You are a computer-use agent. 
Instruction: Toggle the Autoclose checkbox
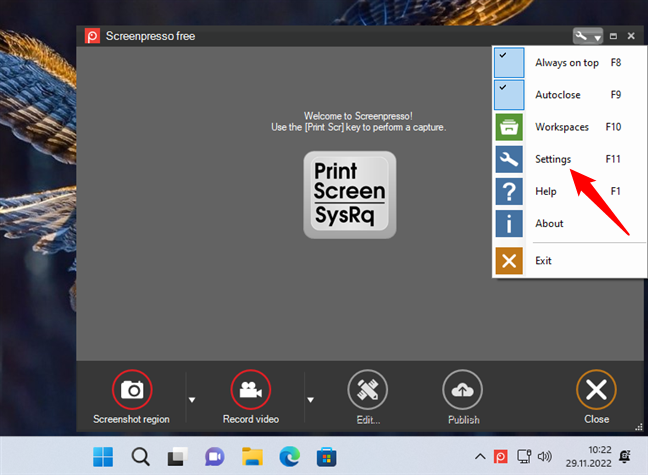pos(509,95)
